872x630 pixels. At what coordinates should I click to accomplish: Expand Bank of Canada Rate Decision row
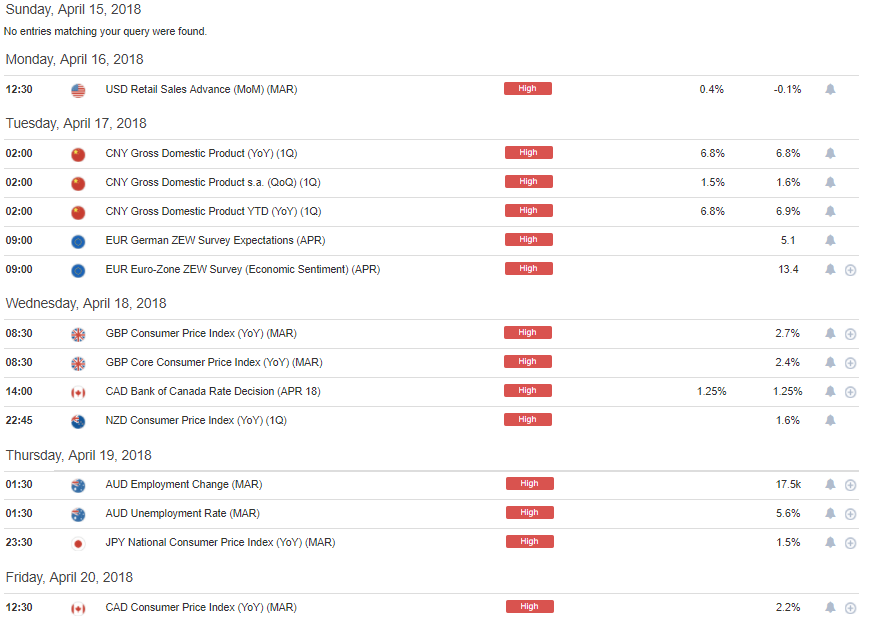click(850, 392)
